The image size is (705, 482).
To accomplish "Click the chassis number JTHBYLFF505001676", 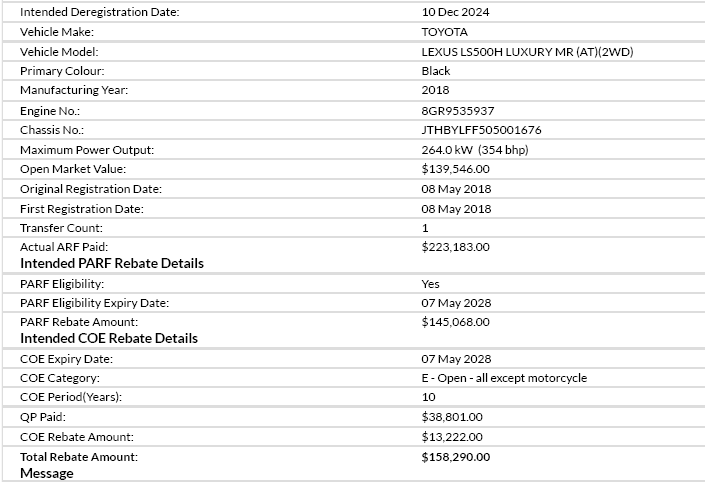I will click(x=482, y=130).
